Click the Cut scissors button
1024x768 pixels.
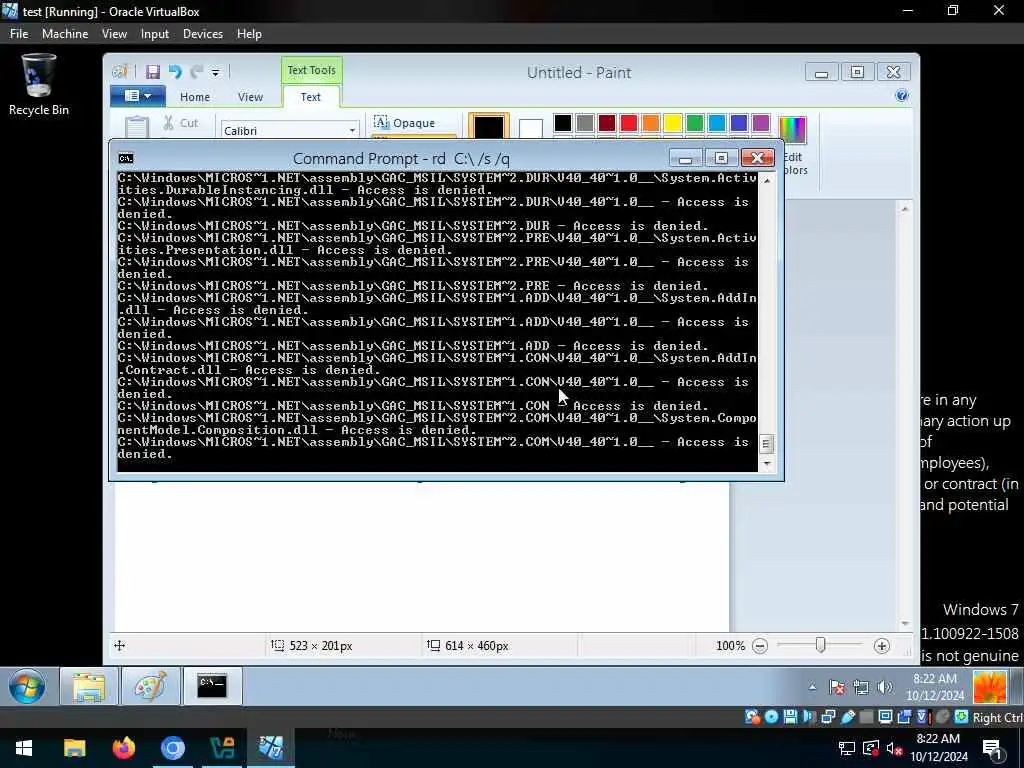click(x=180, y=123)
